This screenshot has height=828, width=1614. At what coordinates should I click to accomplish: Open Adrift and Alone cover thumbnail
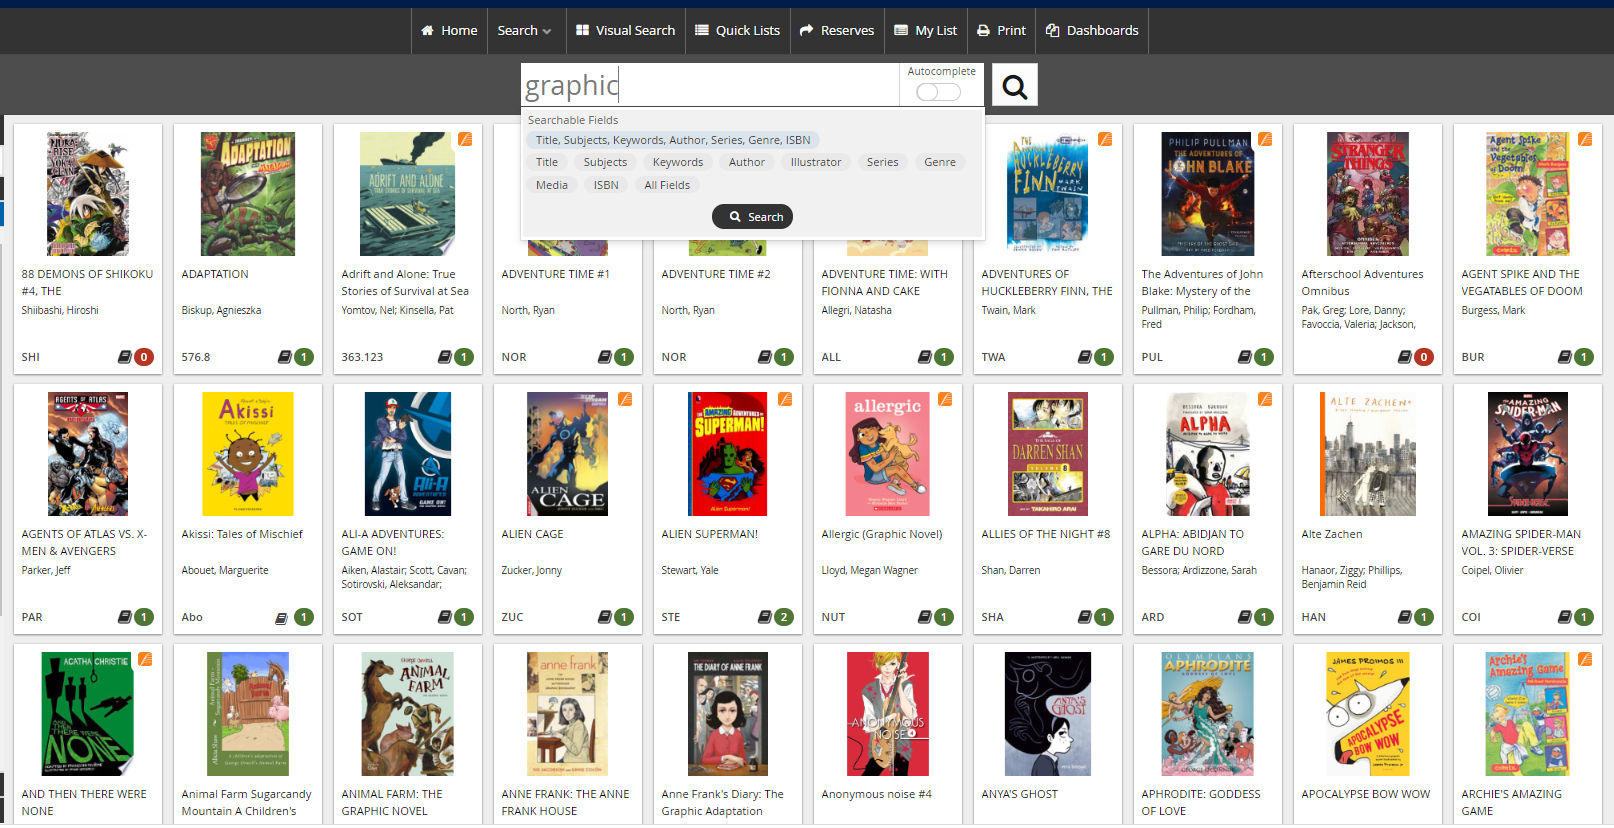click(408, 194)
